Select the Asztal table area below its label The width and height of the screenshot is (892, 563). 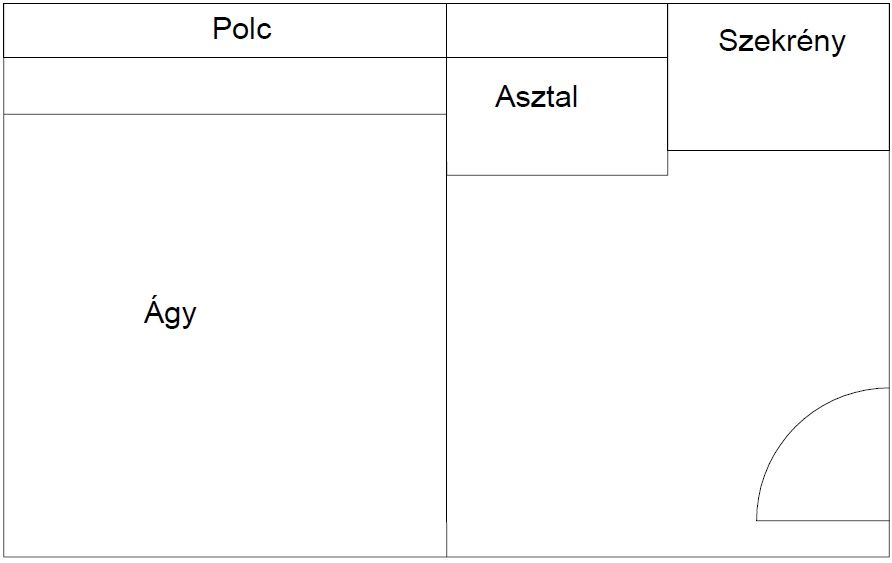pyautogui.click(x=557, y=142)
